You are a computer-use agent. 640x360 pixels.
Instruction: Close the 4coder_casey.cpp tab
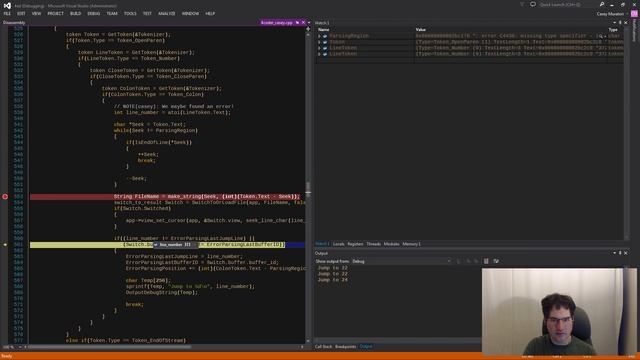pyautogui.click(x=303, y=22)
